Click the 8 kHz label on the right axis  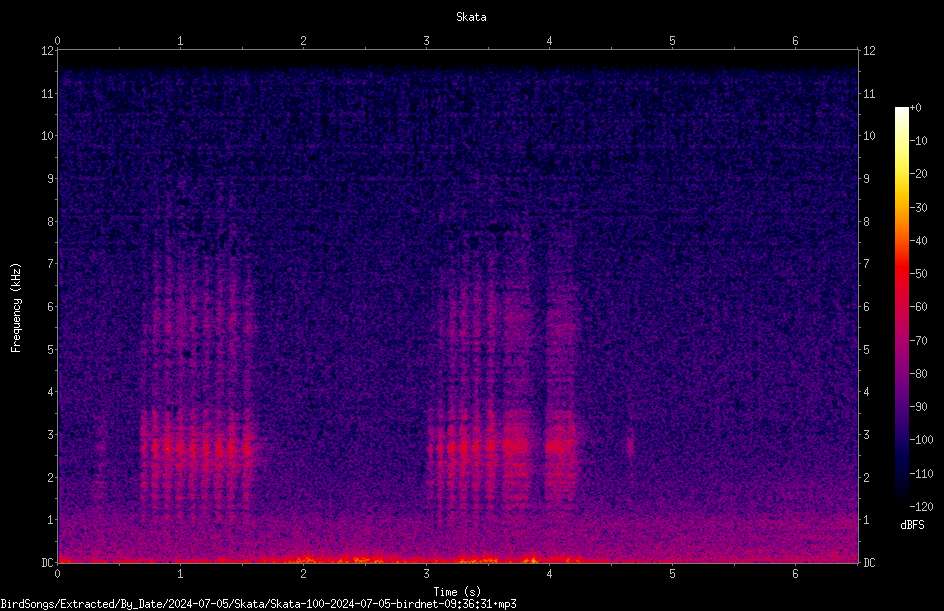tap(866, 222)
